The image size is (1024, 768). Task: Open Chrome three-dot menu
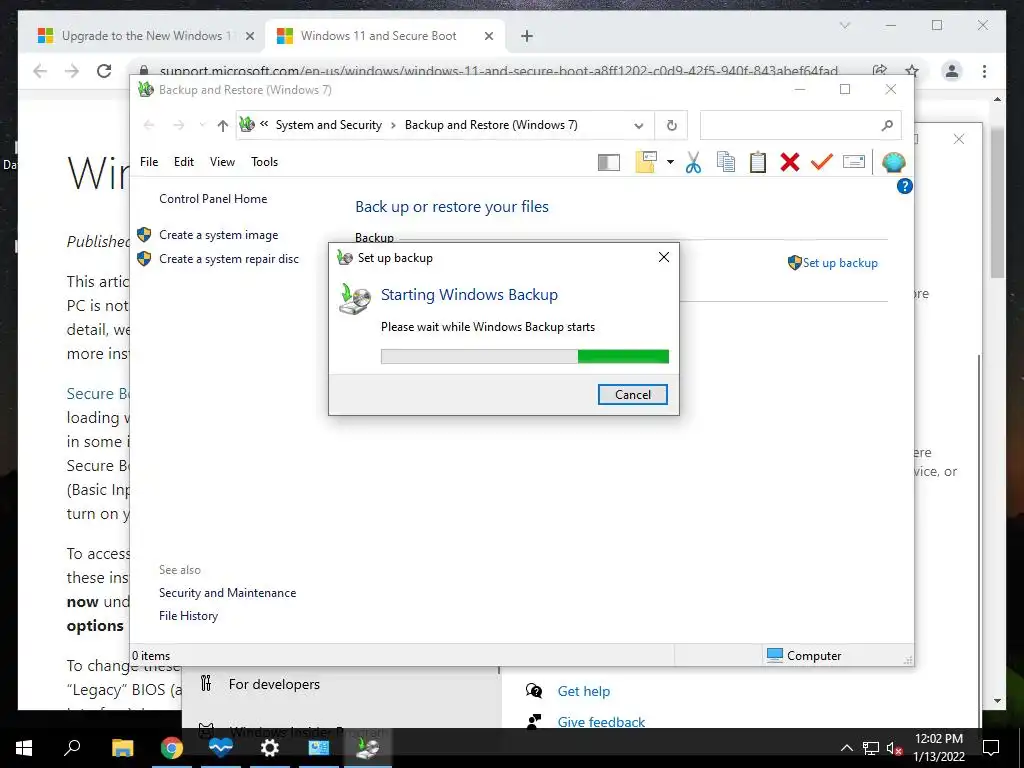point(984,71)
